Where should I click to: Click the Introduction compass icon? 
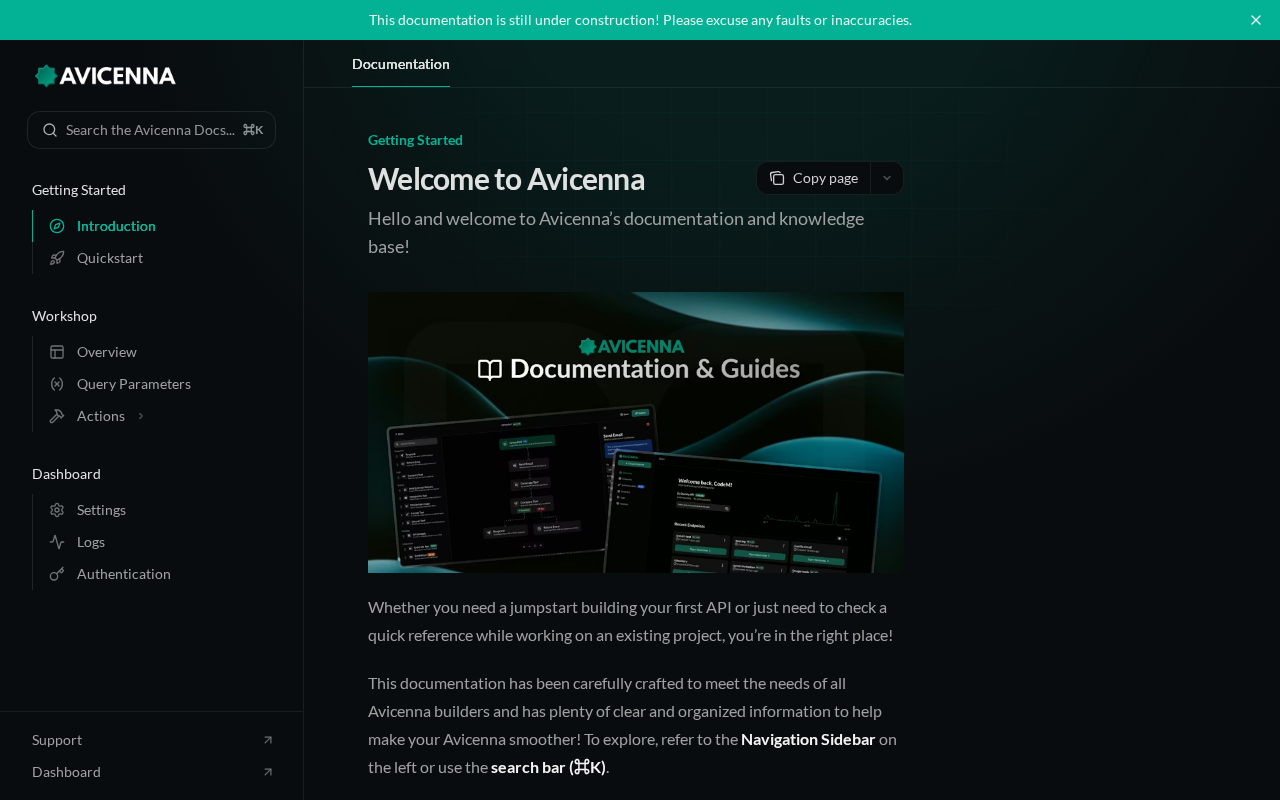[57, 226]
